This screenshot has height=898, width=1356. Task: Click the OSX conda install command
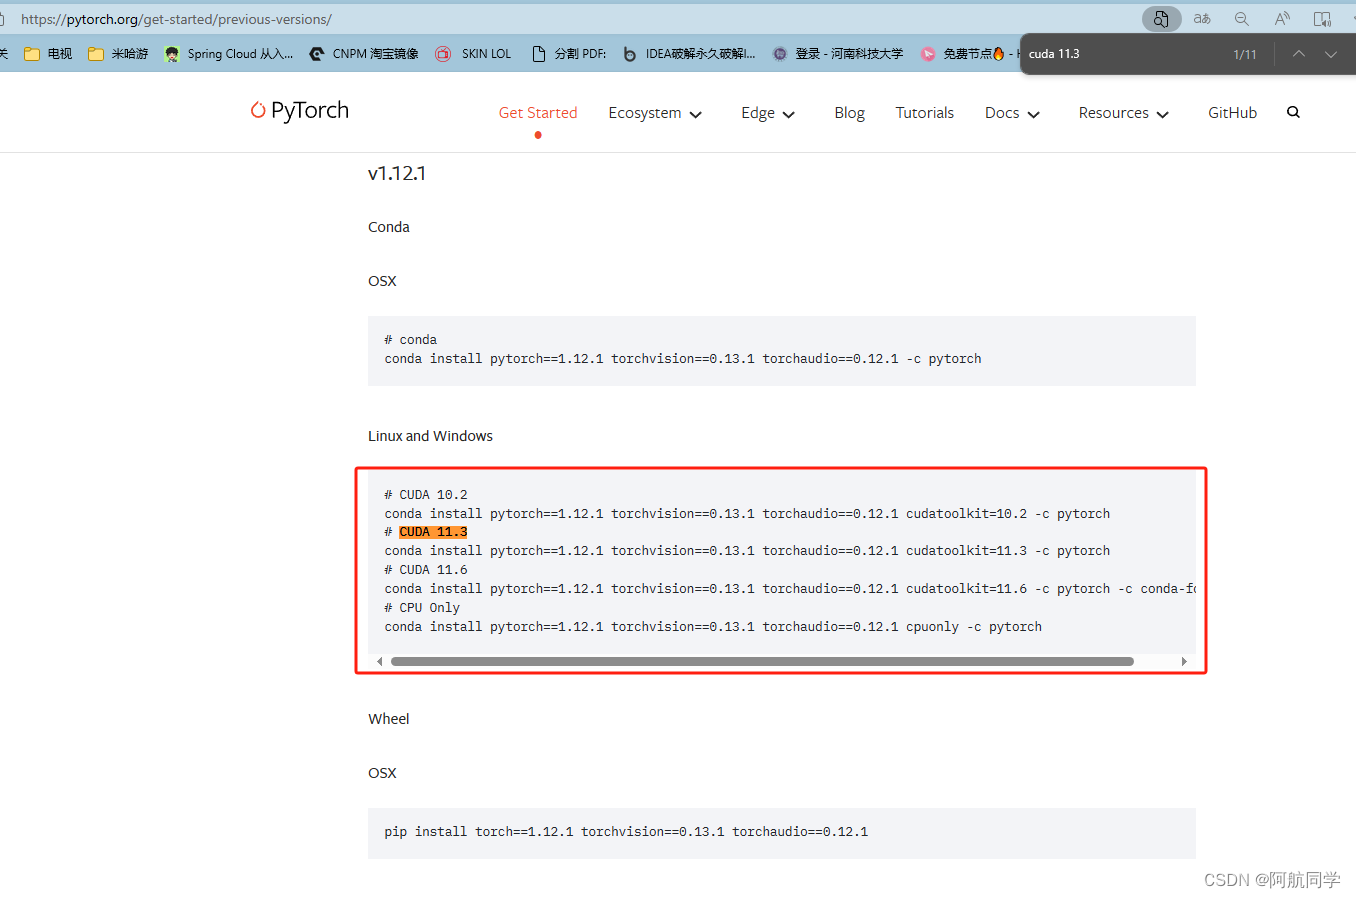click(x=683, y=359)
